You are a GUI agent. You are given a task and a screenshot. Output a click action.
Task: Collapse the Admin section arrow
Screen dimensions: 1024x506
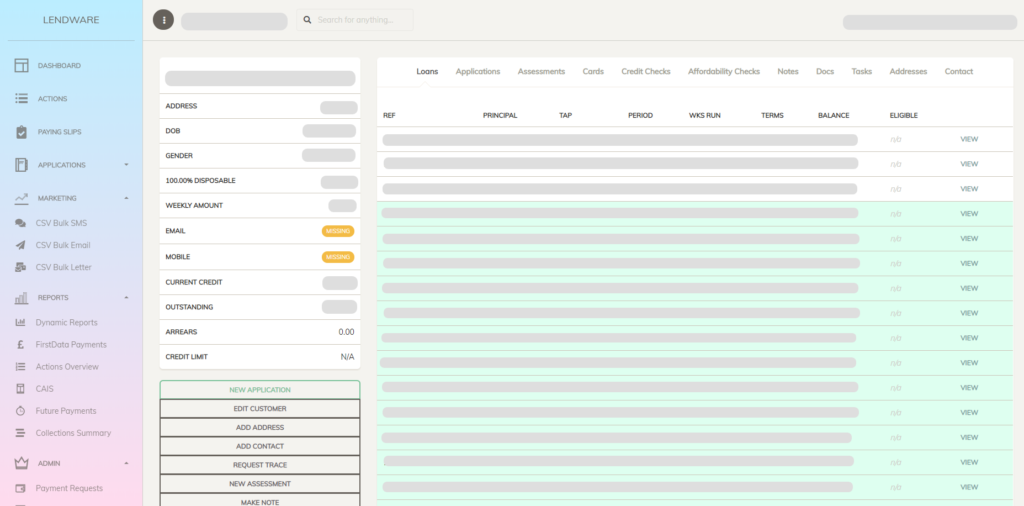point(127,463)
